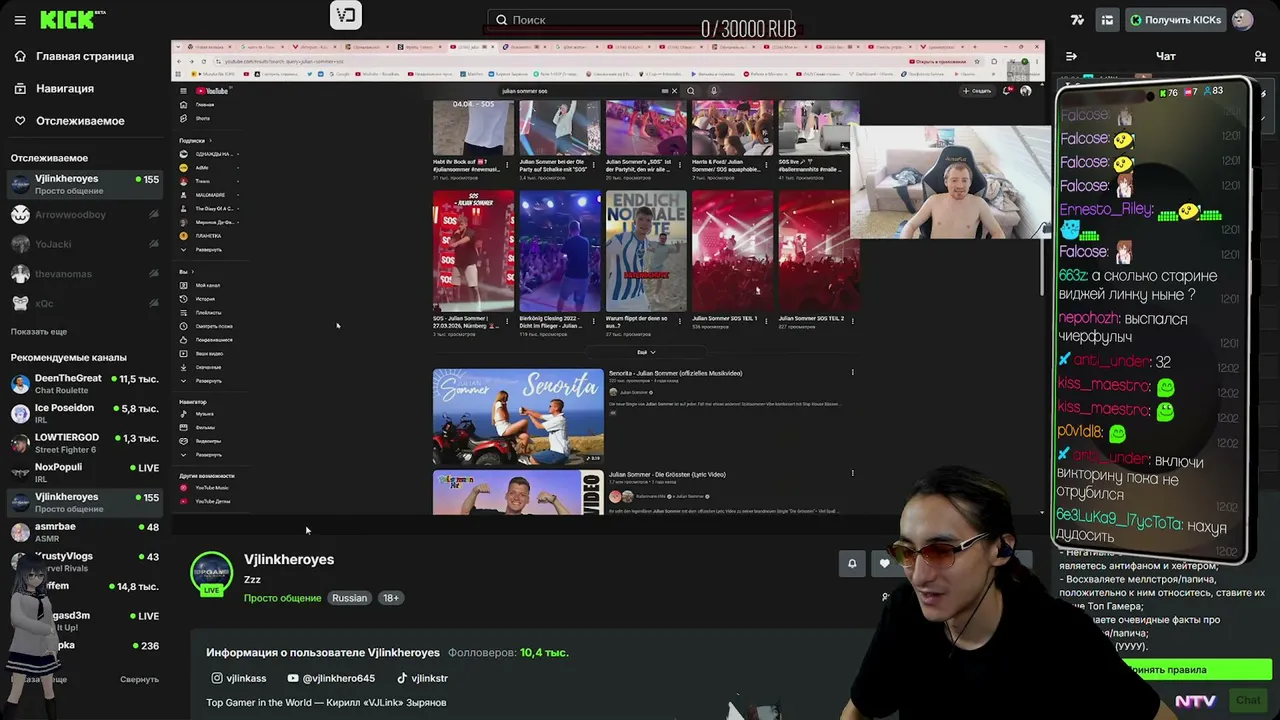
Task: Toggle notifications bell for Vjlinkheroyes
Action: click(852, 564)
